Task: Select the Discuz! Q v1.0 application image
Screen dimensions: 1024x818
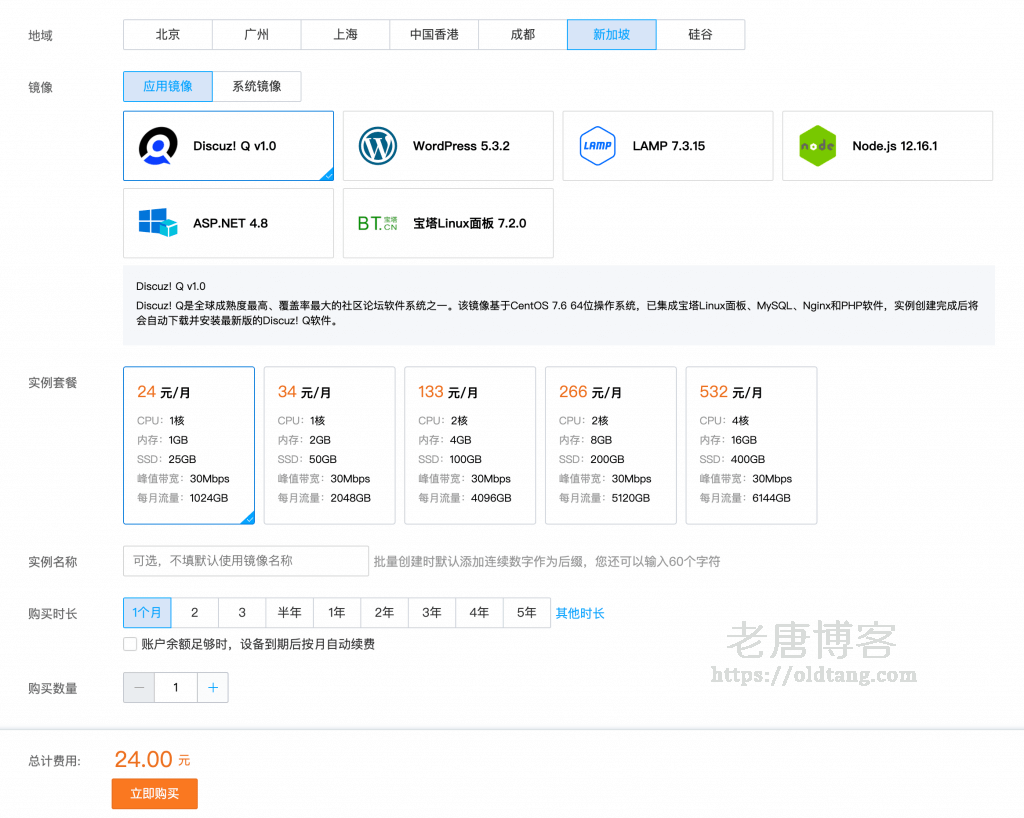Action: pos(228,145)
